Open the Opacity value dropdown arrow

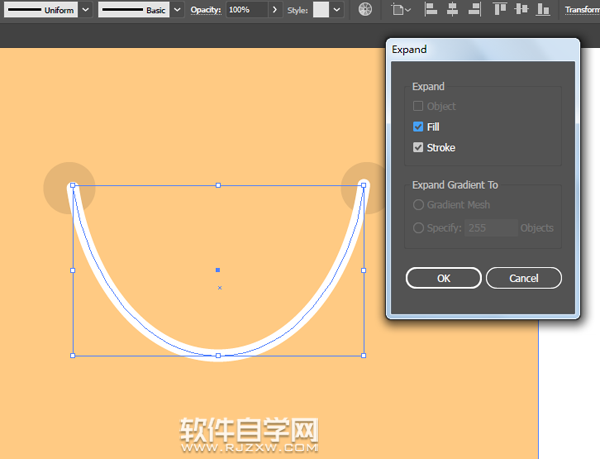pyautogui.click(x=274, y=9)
